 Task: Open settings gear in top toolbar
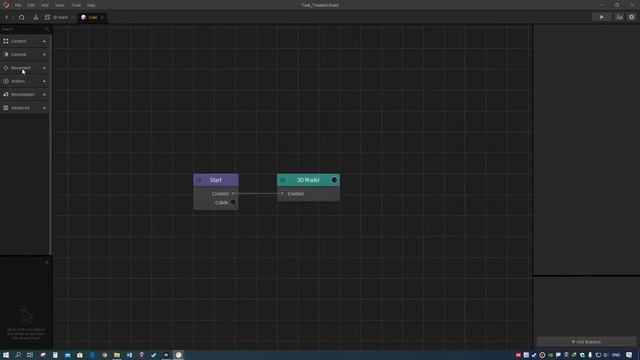pyautogui.click(x=631, y=17)
